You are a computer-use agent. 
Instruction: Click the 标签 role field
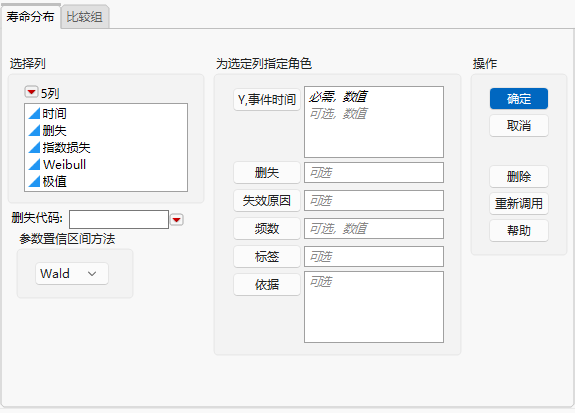click(374, 256)
